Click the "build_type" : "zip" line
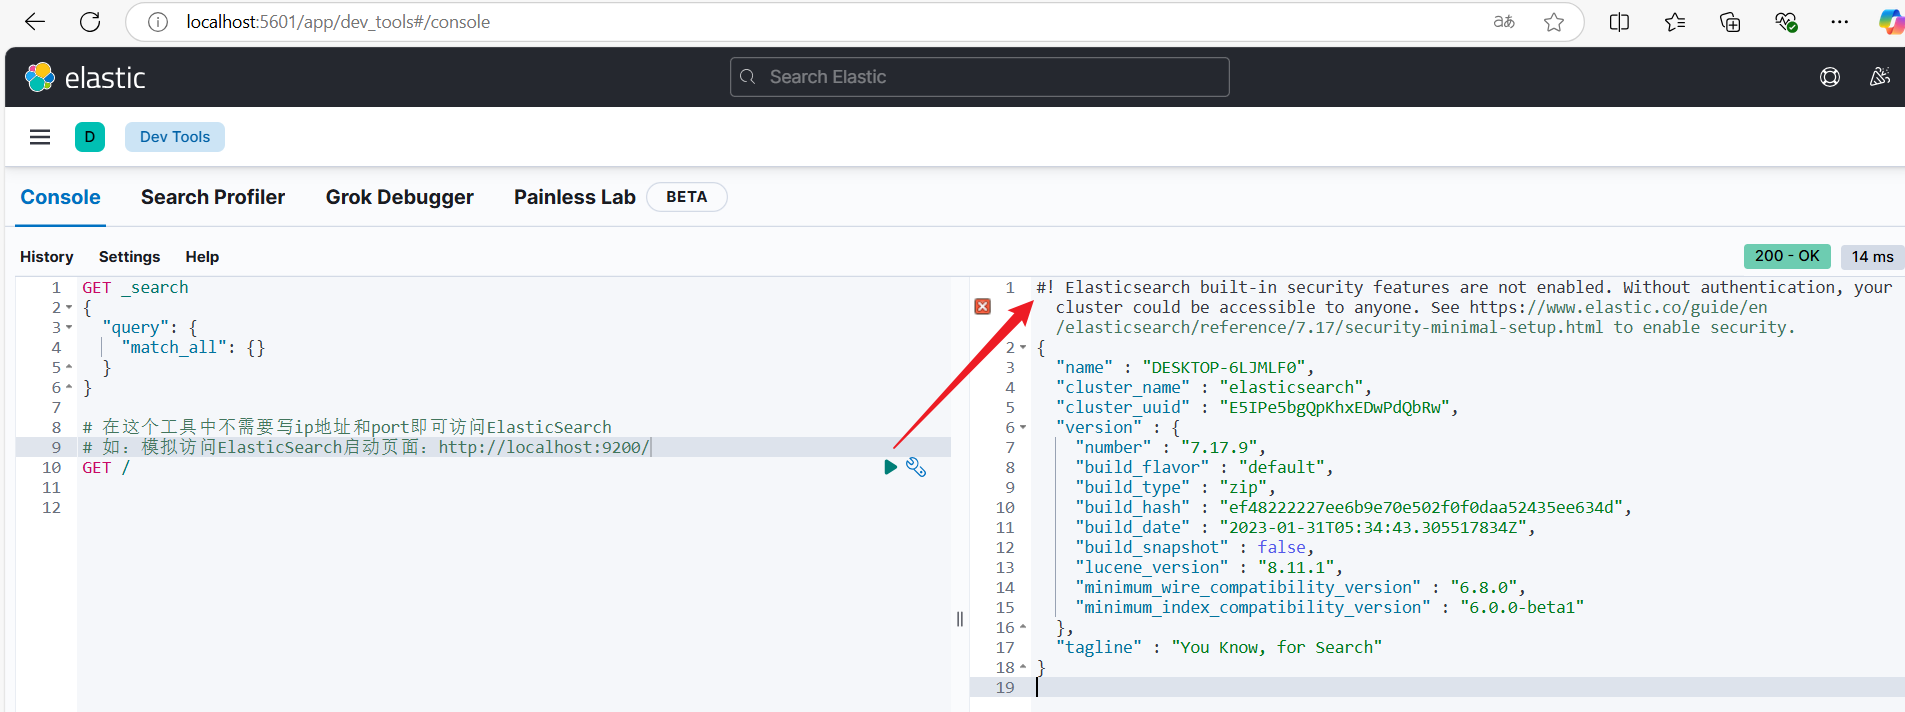This screenshot has height=712, width=1905. pos(1175,487)
